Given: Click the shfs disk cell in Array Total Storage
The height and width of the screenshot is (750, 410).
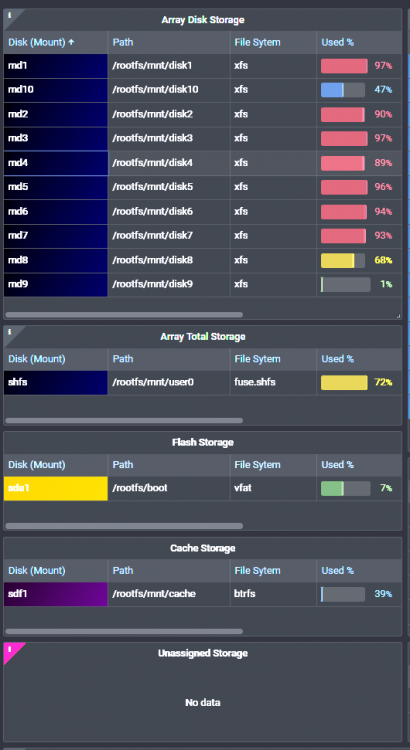Looking at the screenshot, I should tap(55, 382).
